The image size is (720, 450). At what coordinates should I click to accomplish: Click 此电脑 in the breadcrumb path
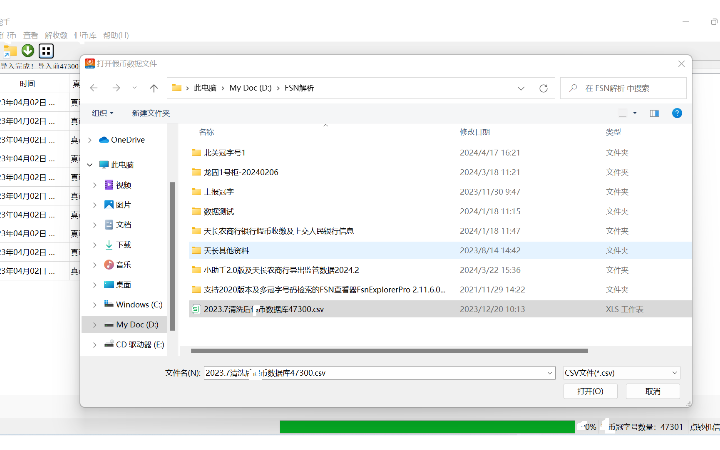click(x=204, y=88)
